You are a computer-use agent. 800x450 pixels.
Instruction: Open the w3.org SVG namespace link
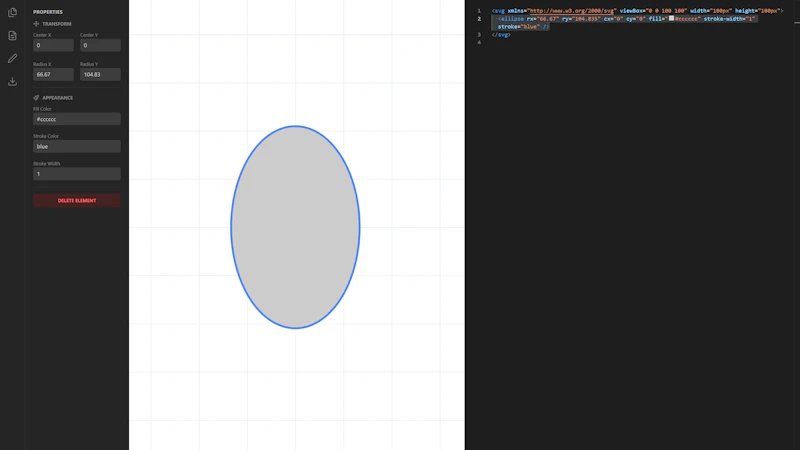[572, 11]
